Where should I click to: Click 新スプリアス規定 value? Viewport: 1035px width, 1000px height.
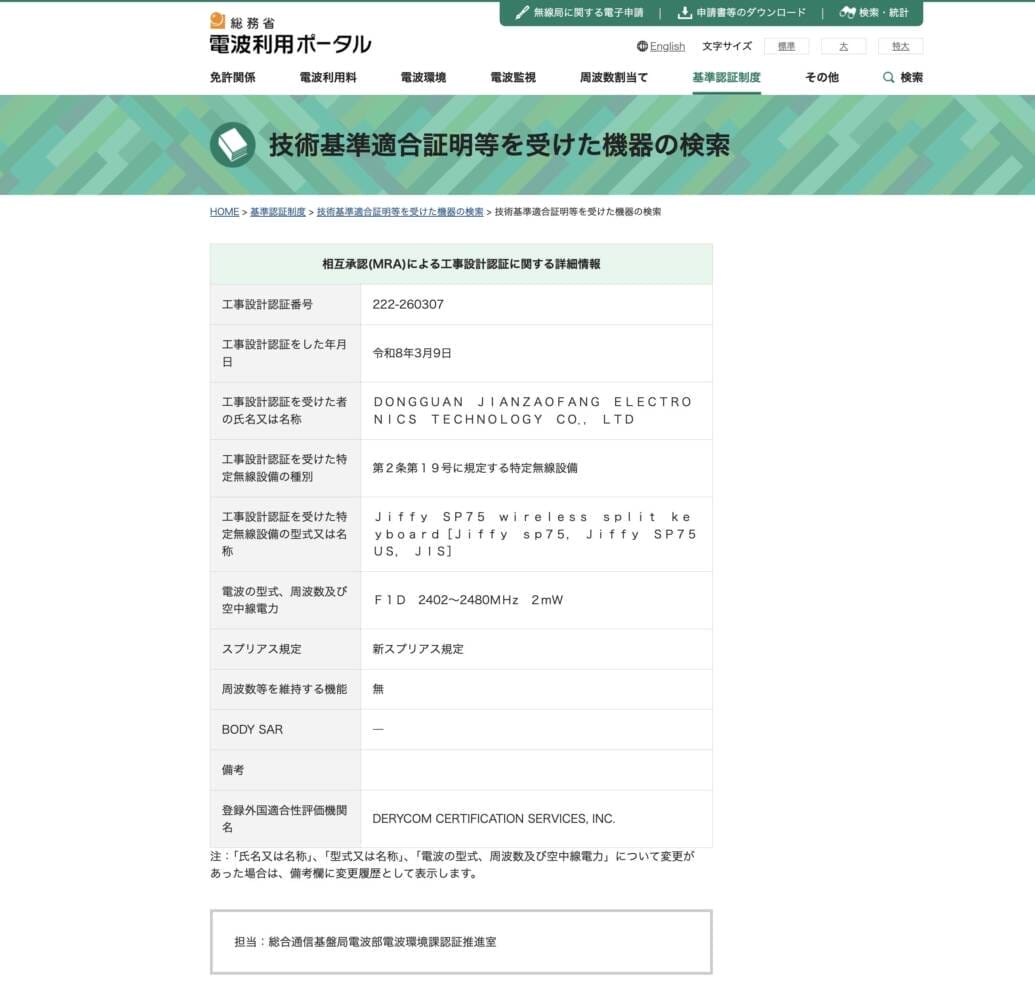pos(418,649)
